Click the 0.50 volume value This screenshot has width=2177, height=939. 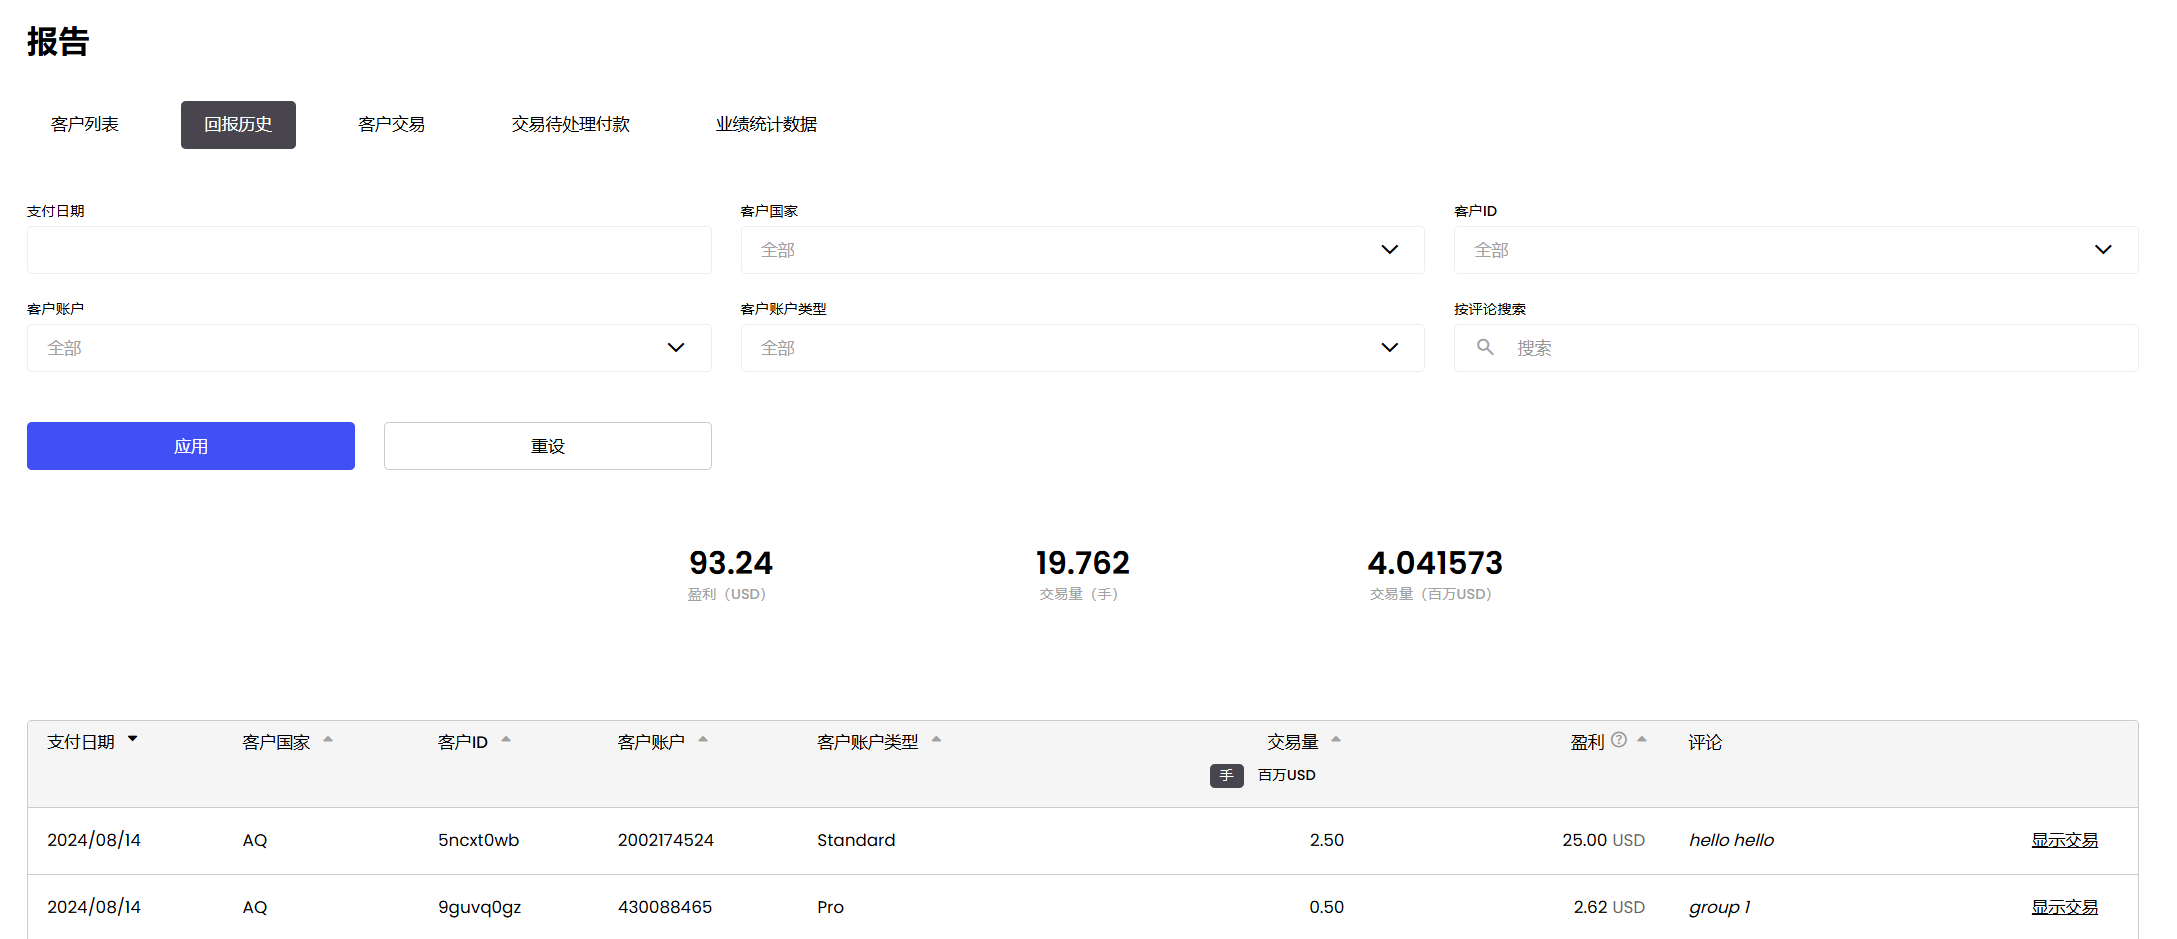1327,908
